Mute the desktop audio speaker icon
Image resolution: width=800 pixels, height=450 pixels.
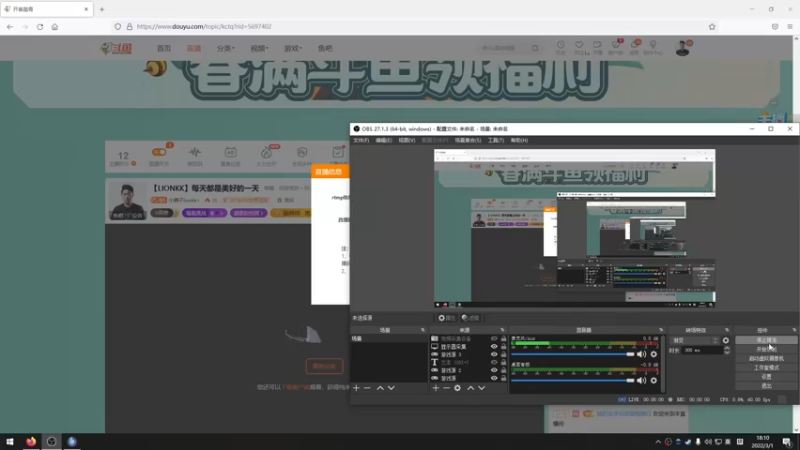click(x=642, y=380)
